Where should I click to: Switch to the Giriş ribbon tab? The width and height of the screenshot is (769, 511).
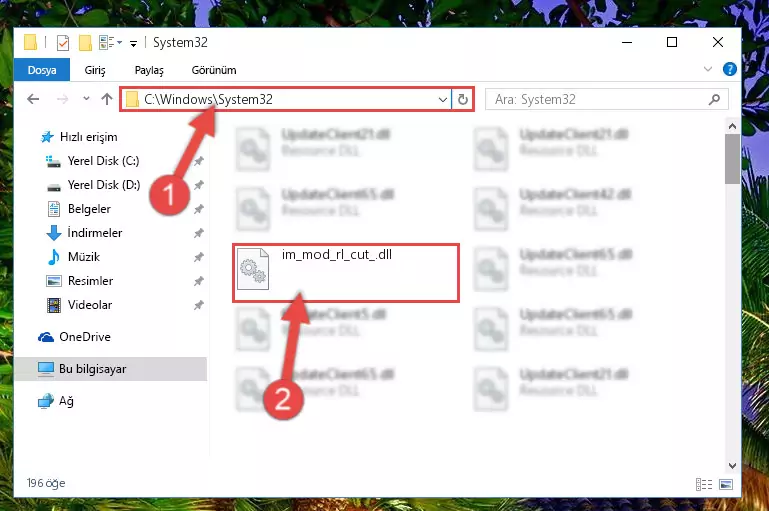pos(95,70)
